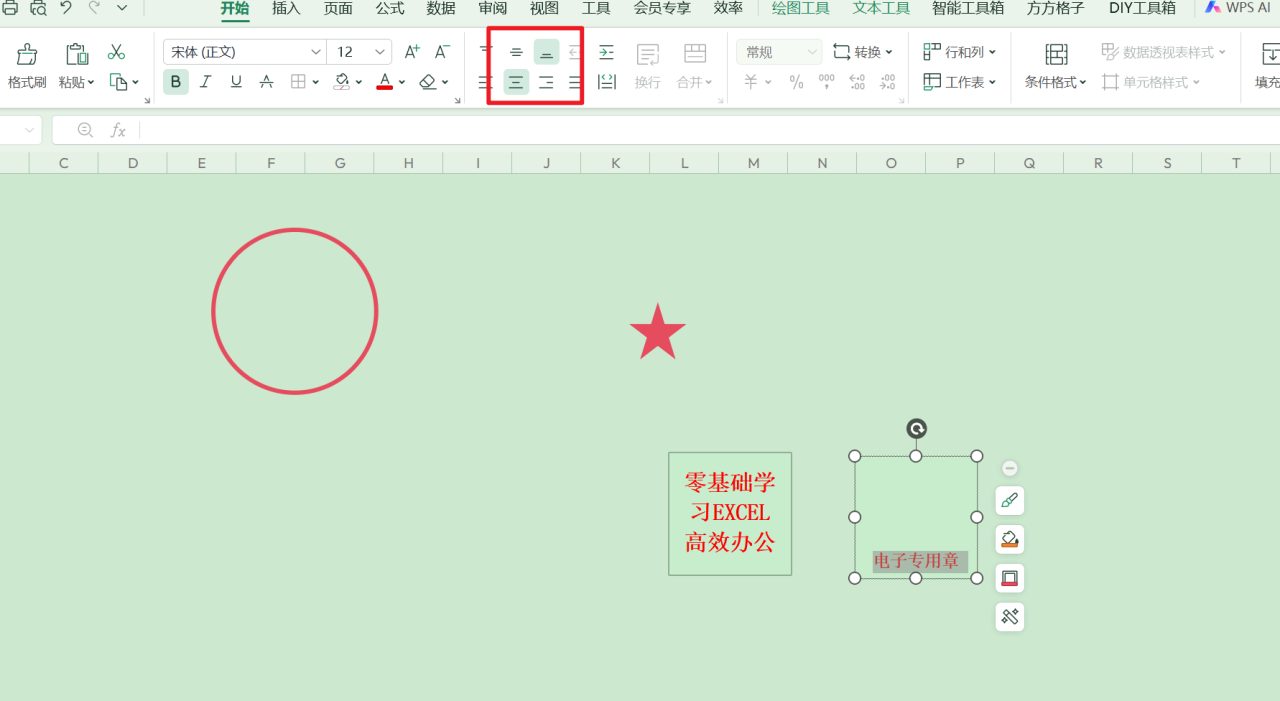Click the undo arrow icon
This screenshot has width=1280, height=701.
(66, 8)
